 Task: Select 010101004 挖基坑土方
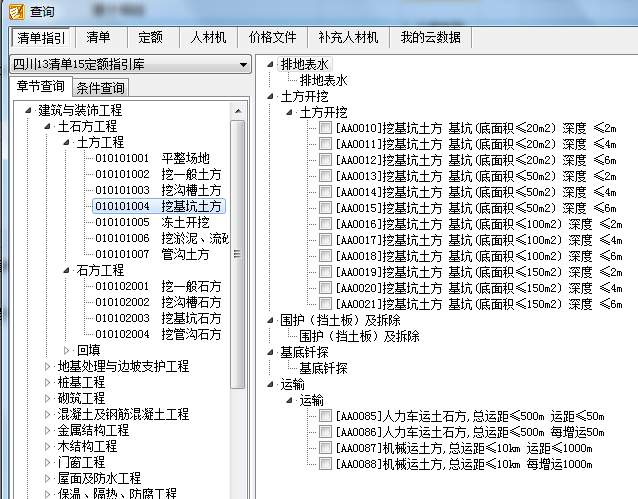[x=159, y=206]
